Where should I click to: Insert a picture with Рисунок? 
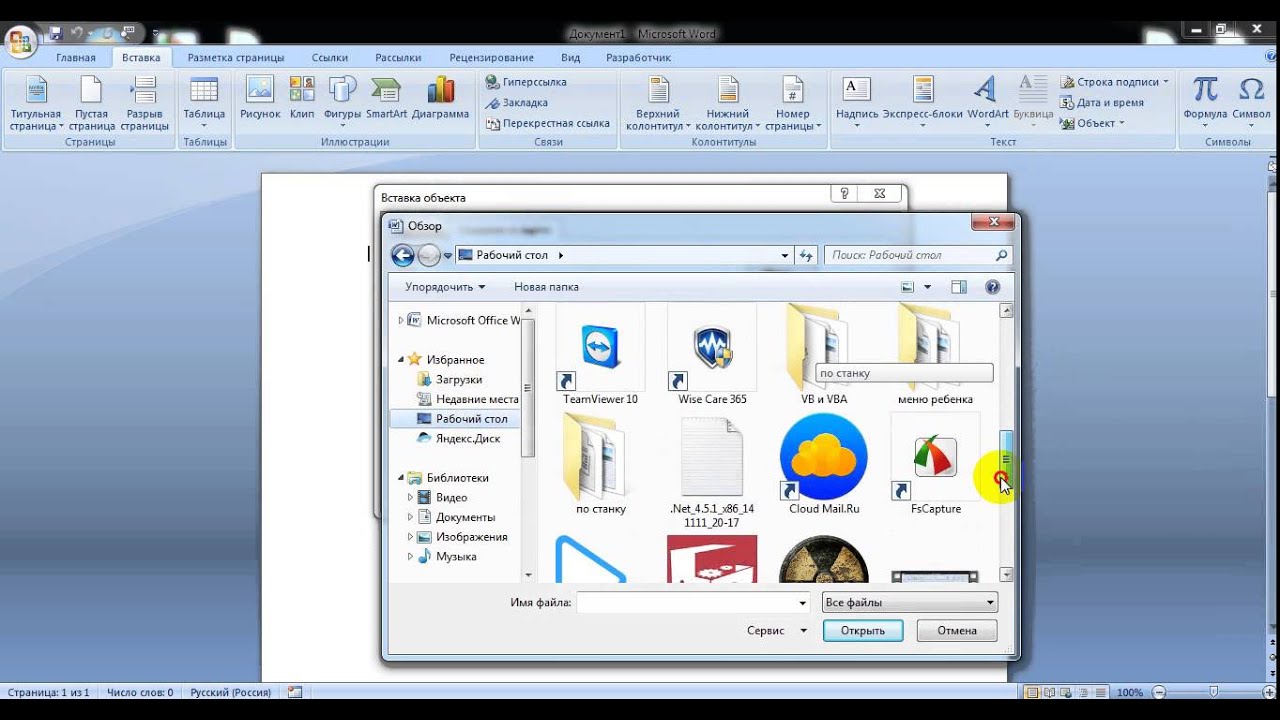tap(260, 99)
